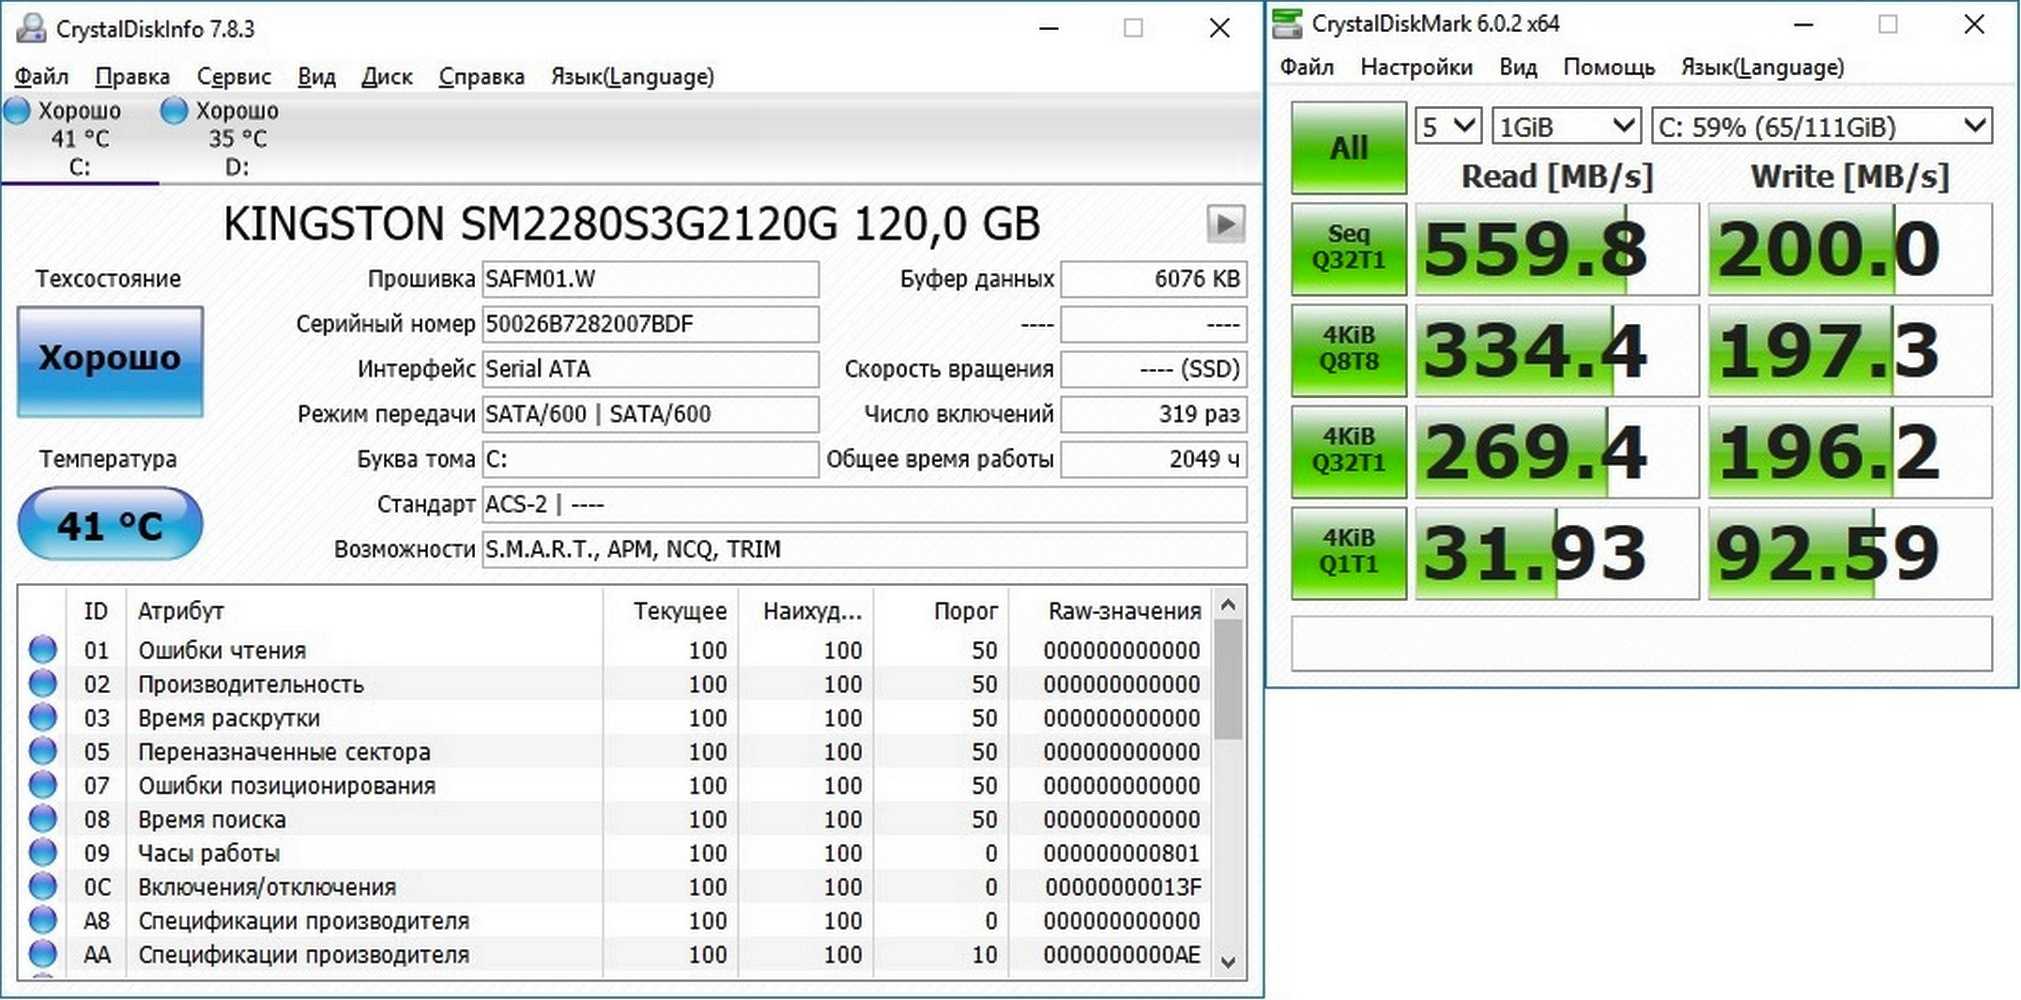
Task: Click Общее время работы value 2049 ч
Action: 1154,459
